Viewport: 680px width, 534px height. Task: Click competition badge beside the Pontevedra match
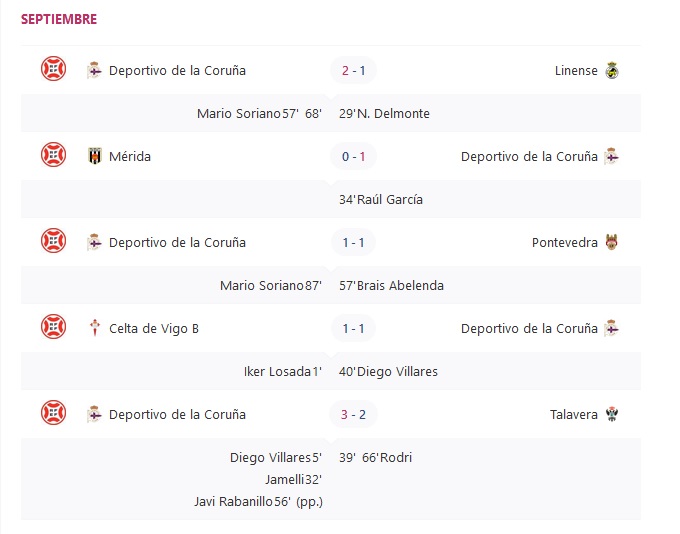tap(53, 242)
